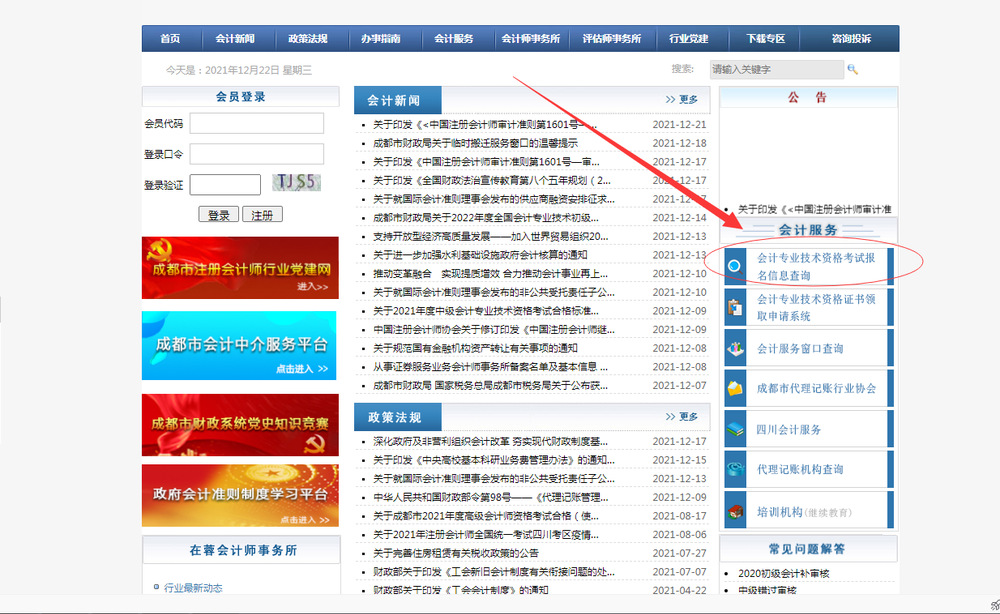Expand more news with 会计新闻 的 更多 link
This screenshot has height=614, width=1000.
(x=686, y=98)
